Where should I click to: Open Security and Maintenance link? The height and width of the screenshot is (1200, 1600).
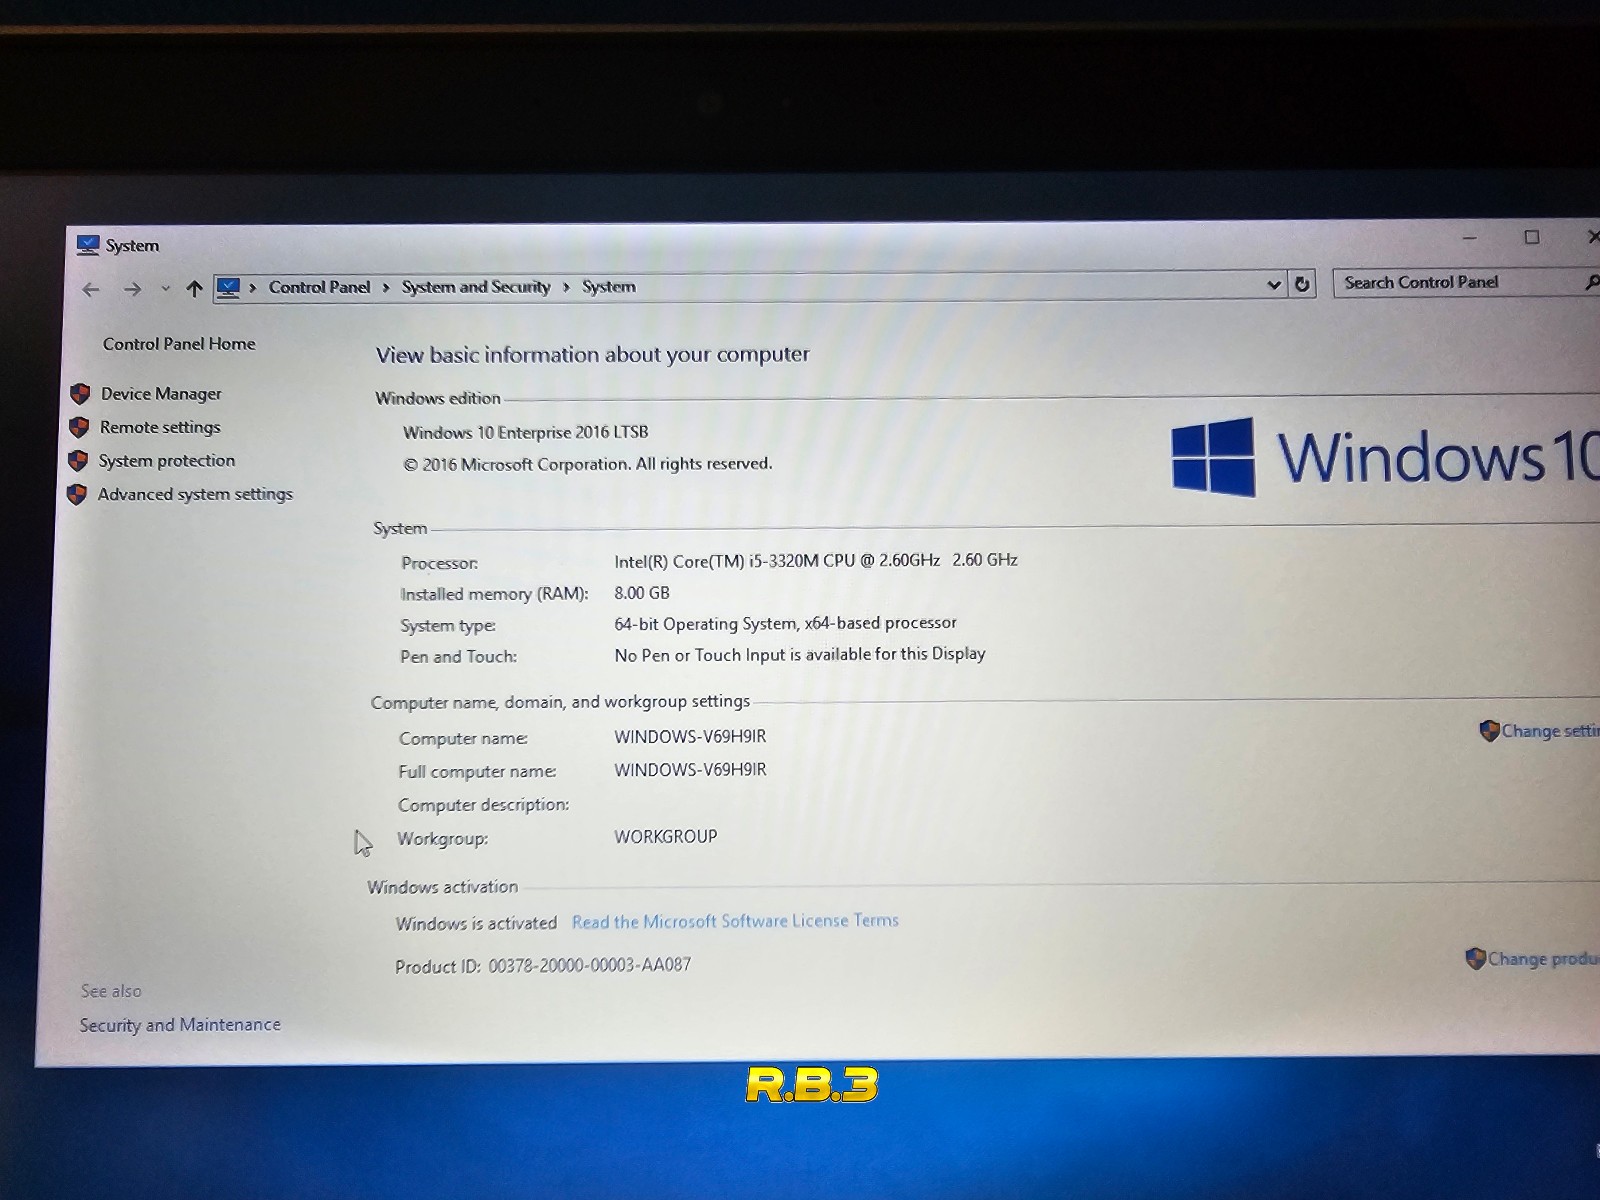180,1025
